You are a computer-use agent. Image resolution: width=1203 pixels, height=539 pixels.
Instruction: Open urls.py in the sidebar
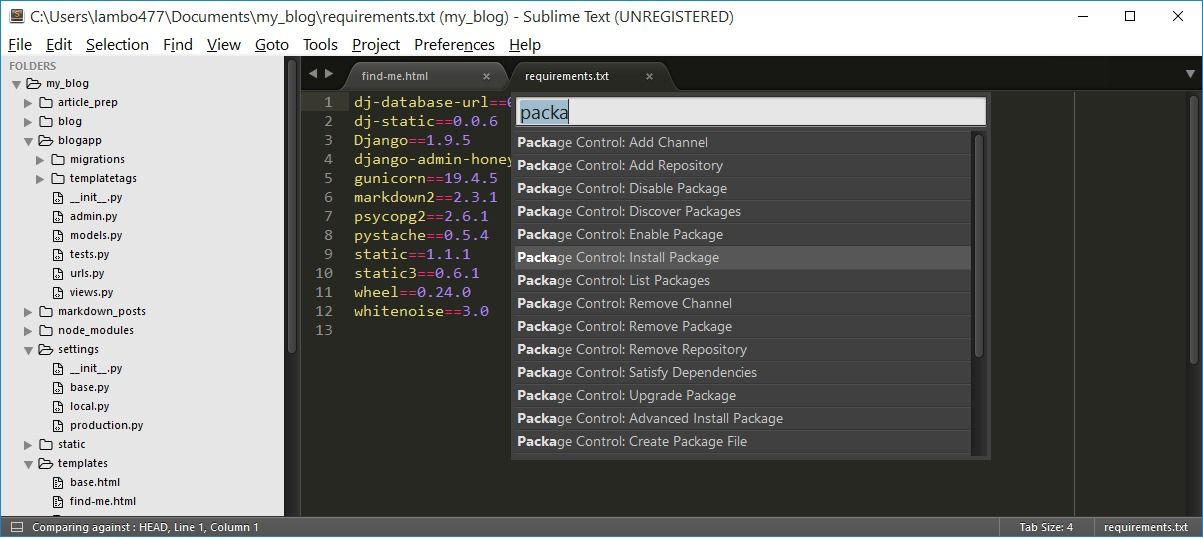click(x=87, y=273)
